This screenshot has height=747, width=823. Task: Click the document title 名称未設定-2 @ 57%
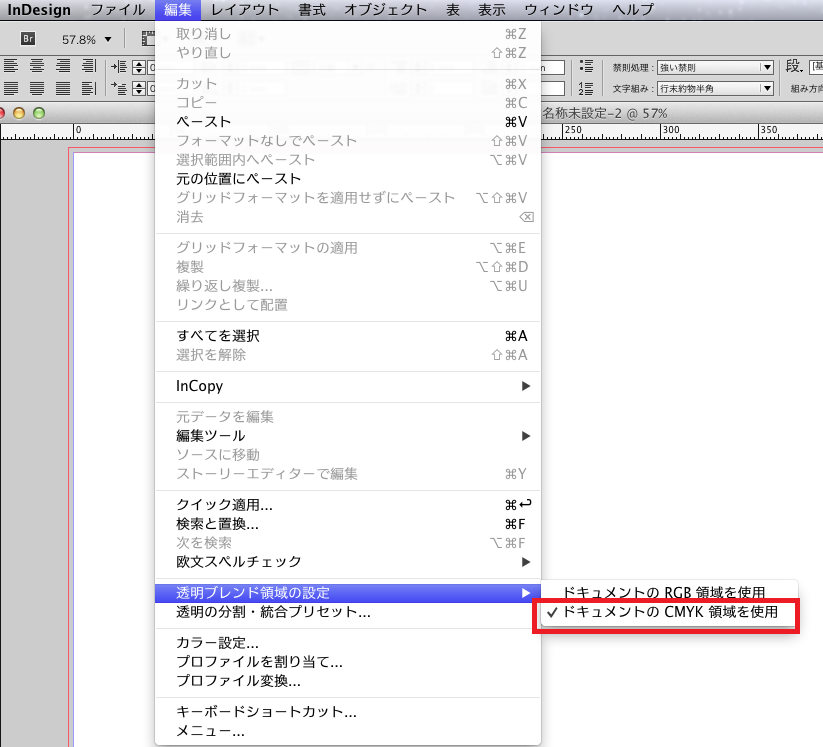(x=605, y=113)
